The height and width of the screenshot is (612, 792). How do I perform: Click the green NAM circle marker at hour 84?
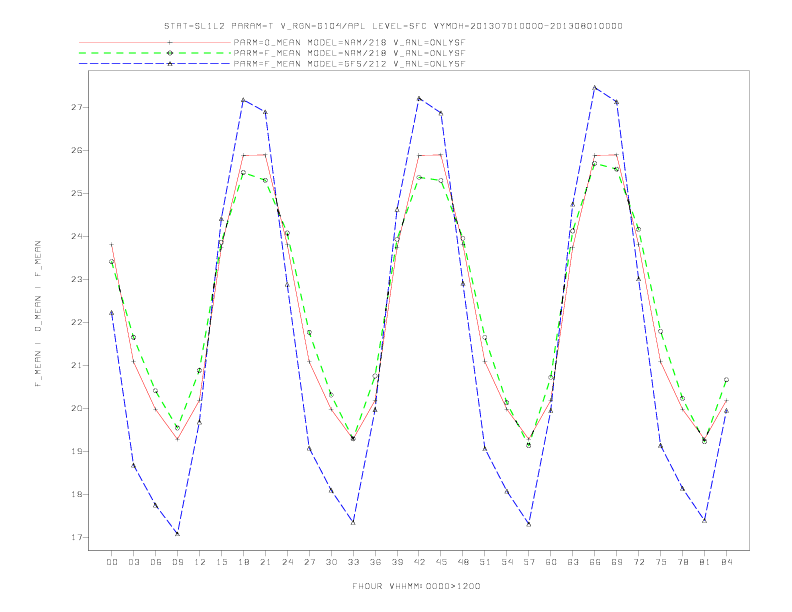pyautogui.click(x=726, y=380)
